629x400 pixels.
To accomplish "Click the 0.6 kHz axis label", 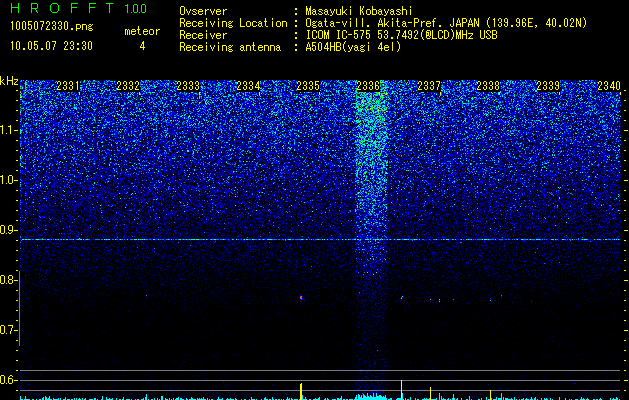I will [9, 380].
